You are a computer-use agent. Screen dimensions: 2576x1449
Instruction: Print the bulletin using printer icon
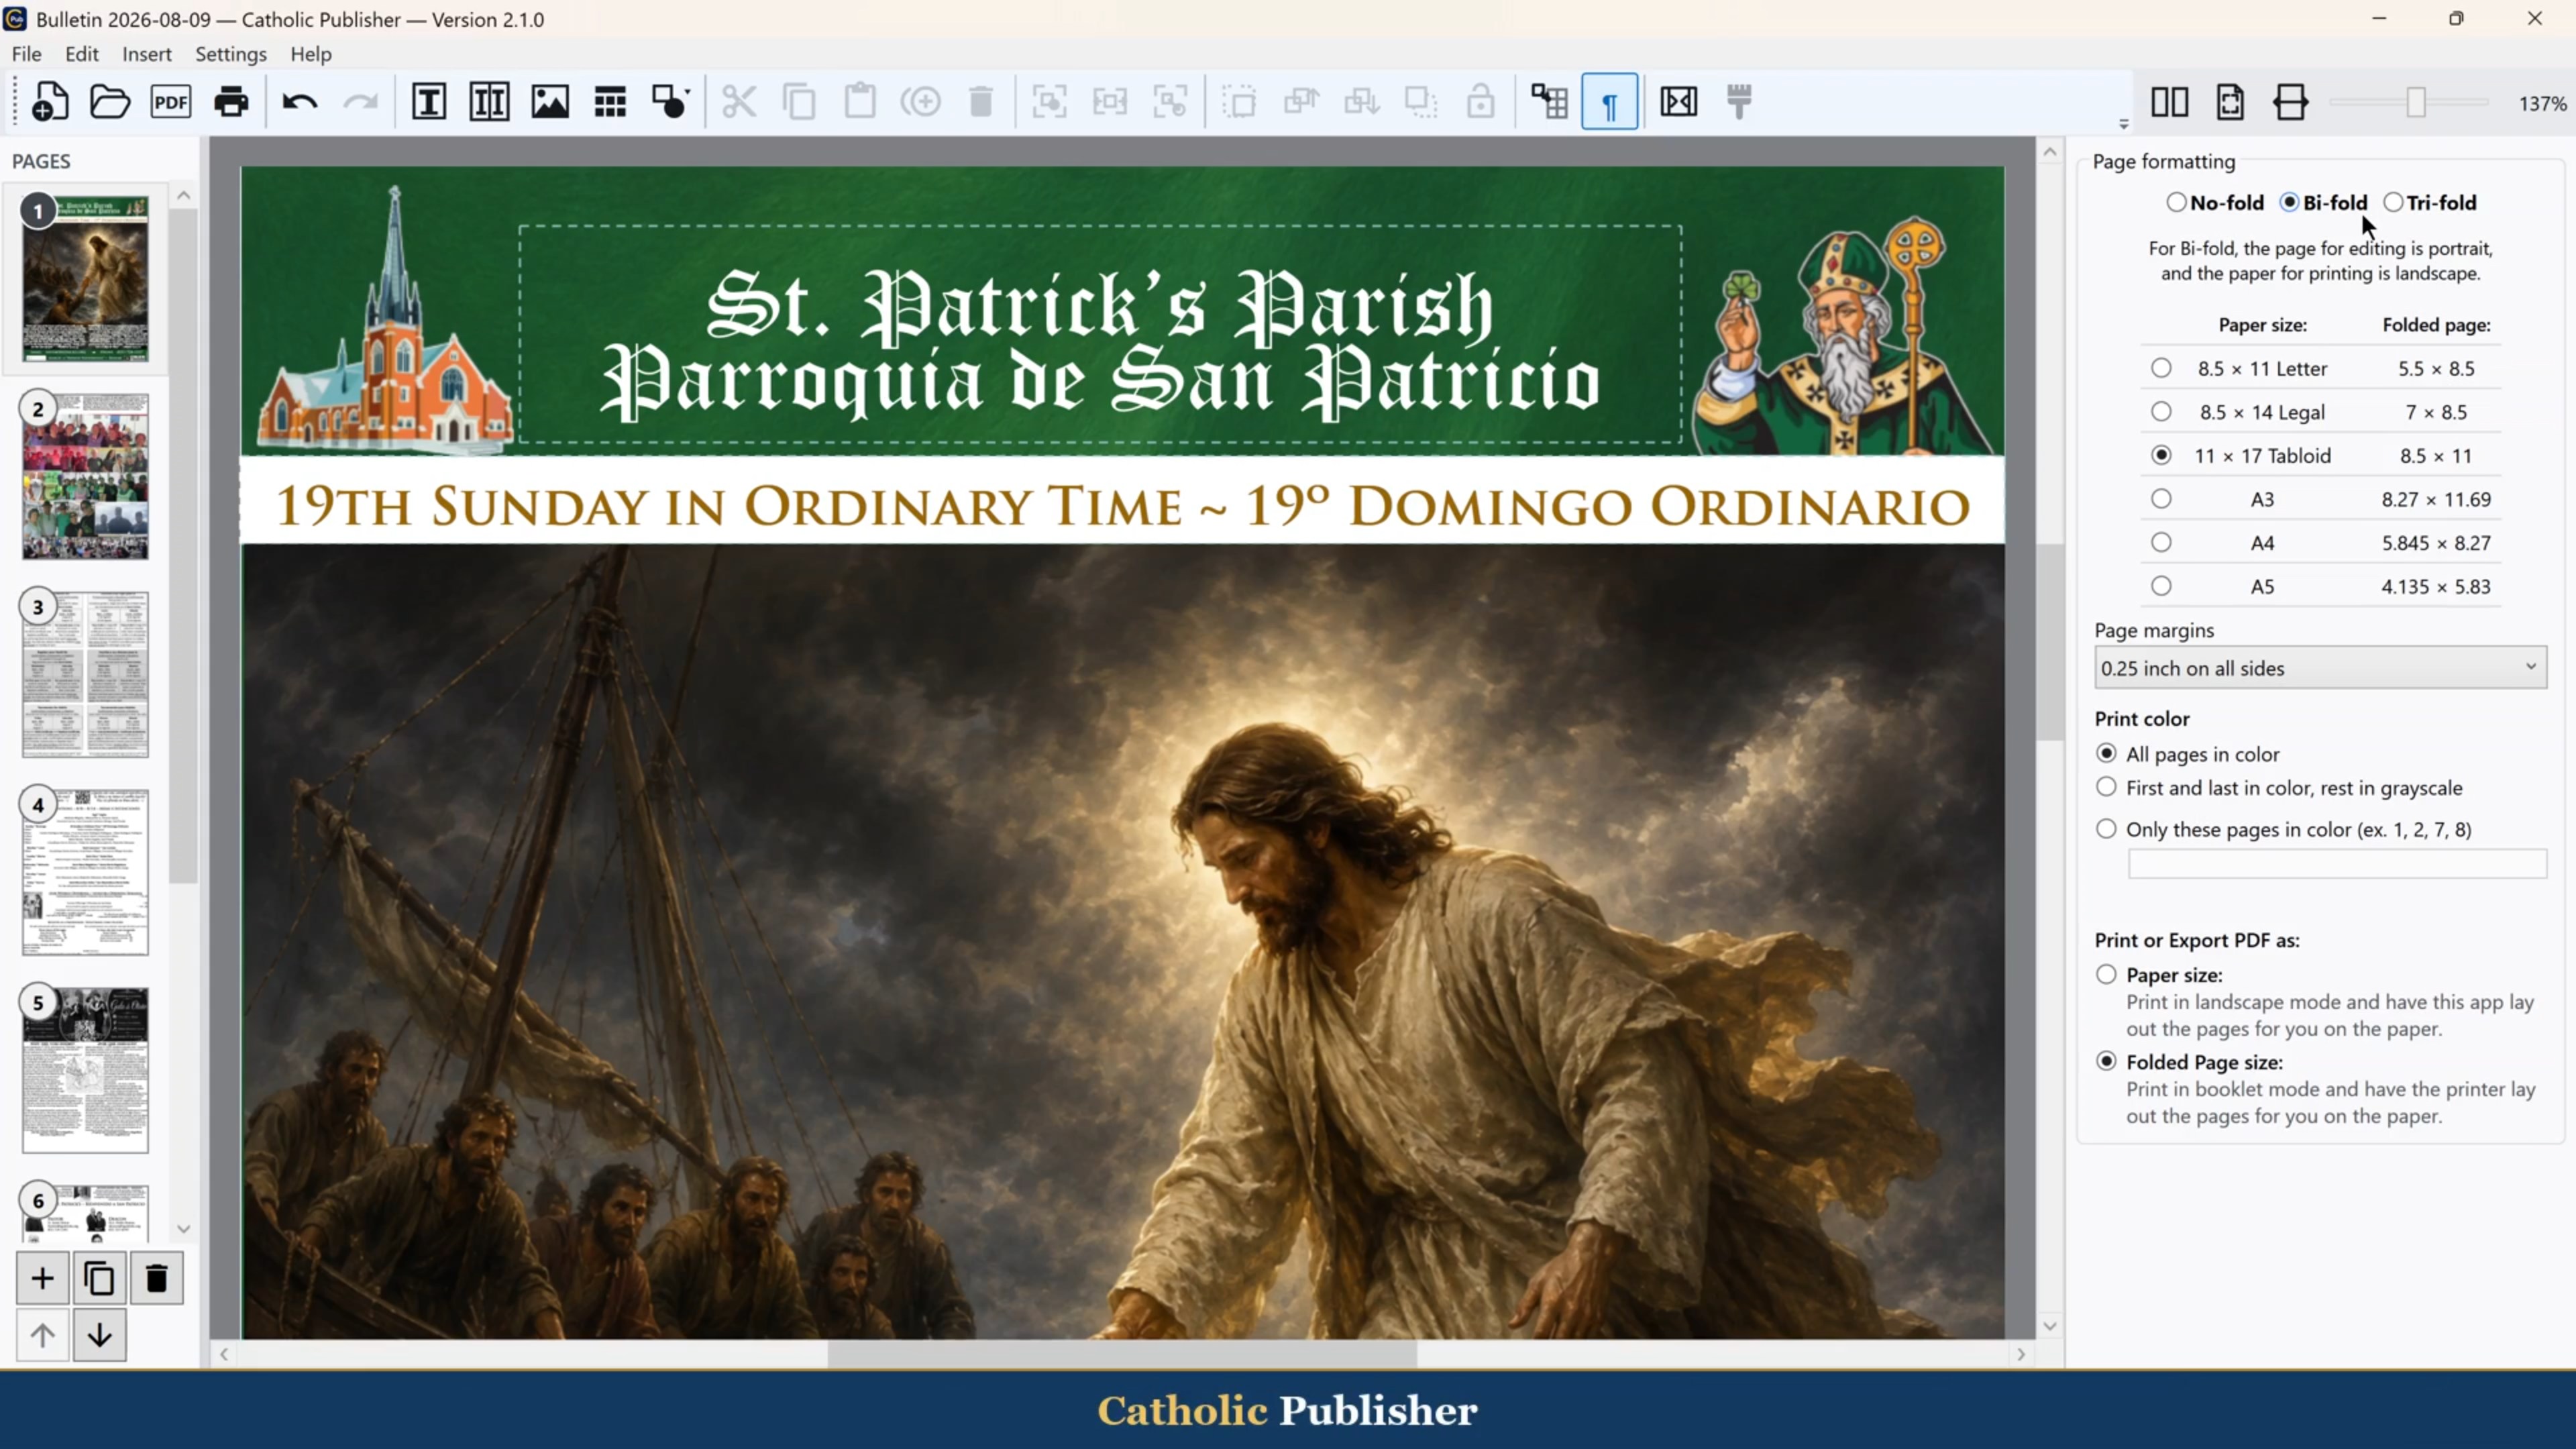tap(231, 102)
